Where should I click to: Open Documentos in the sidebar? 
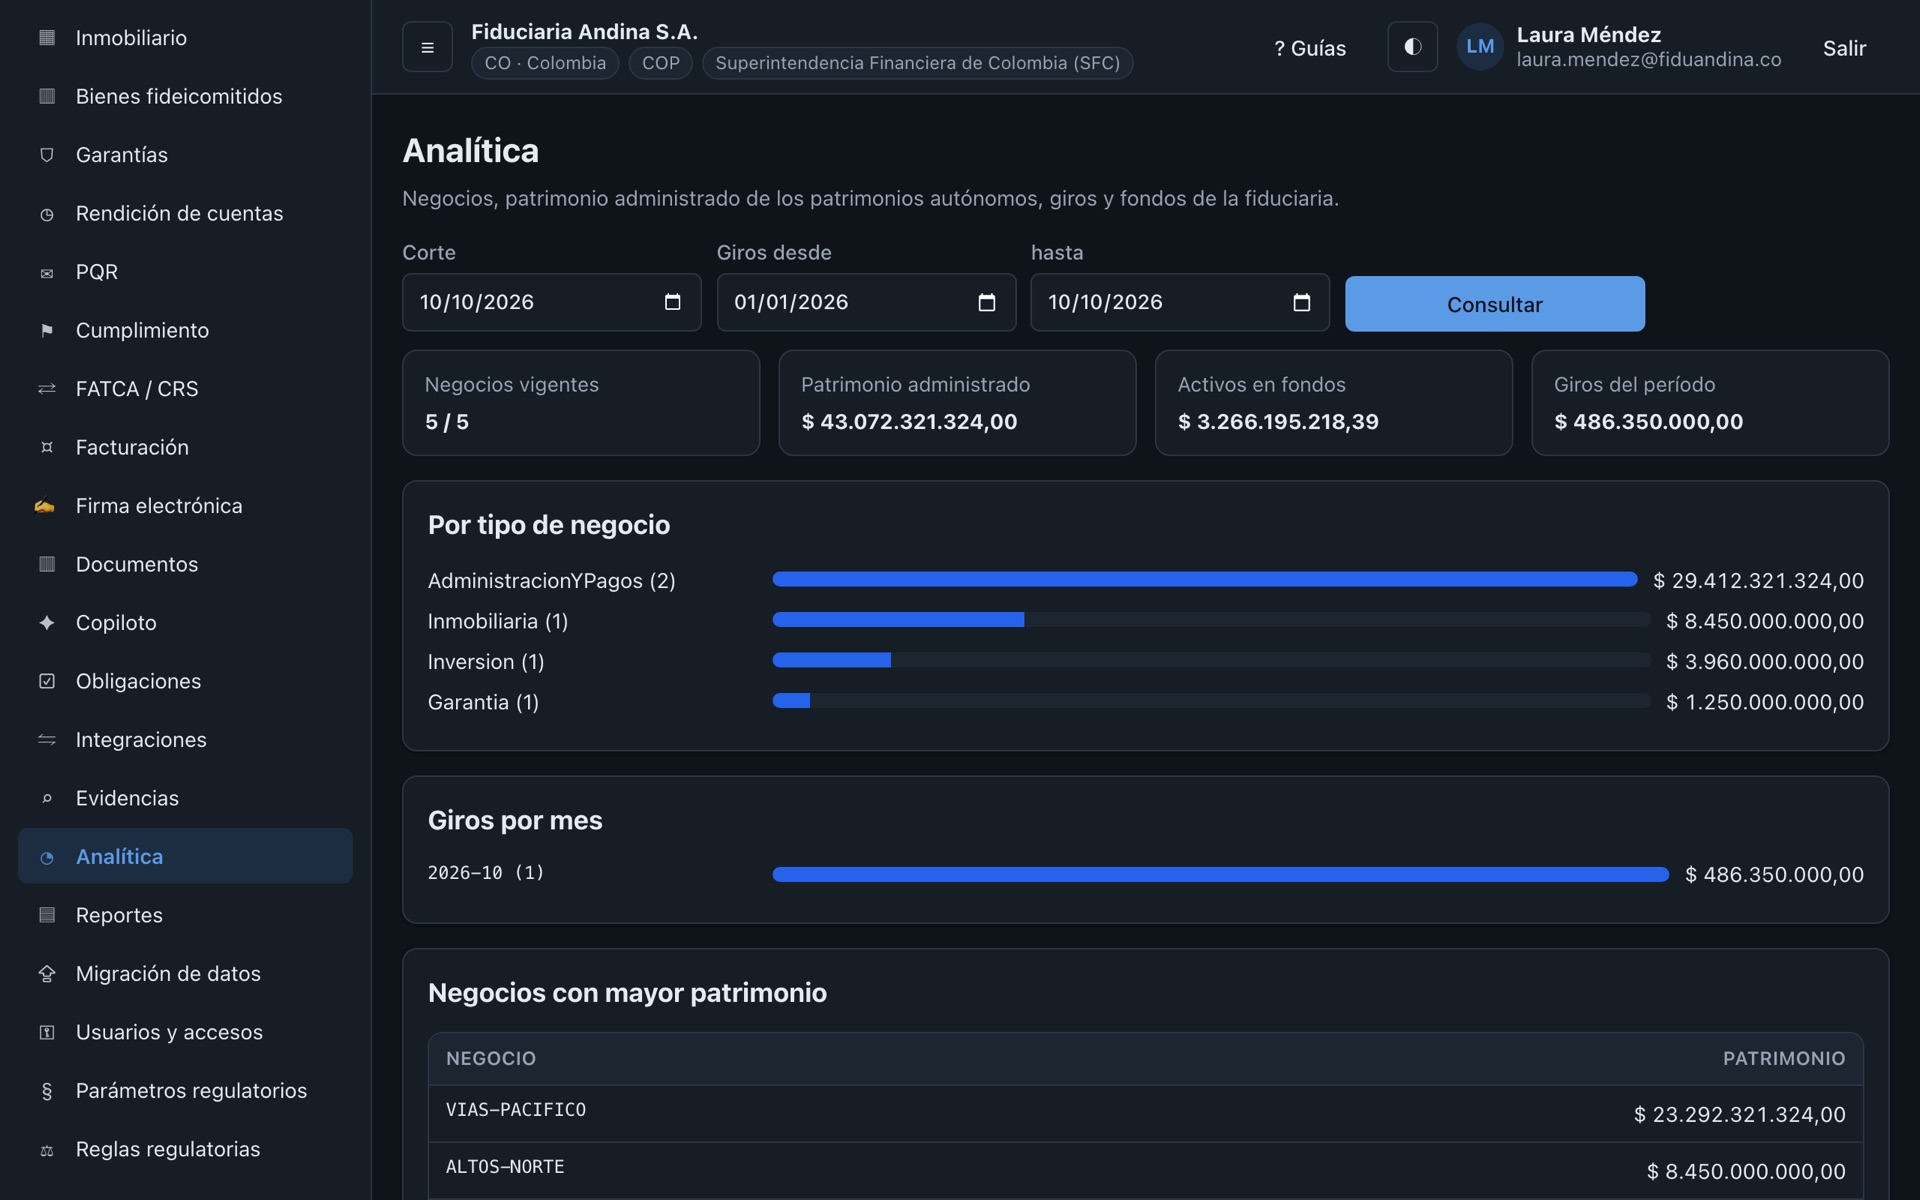pyautogui.click(x=185, y=564)
